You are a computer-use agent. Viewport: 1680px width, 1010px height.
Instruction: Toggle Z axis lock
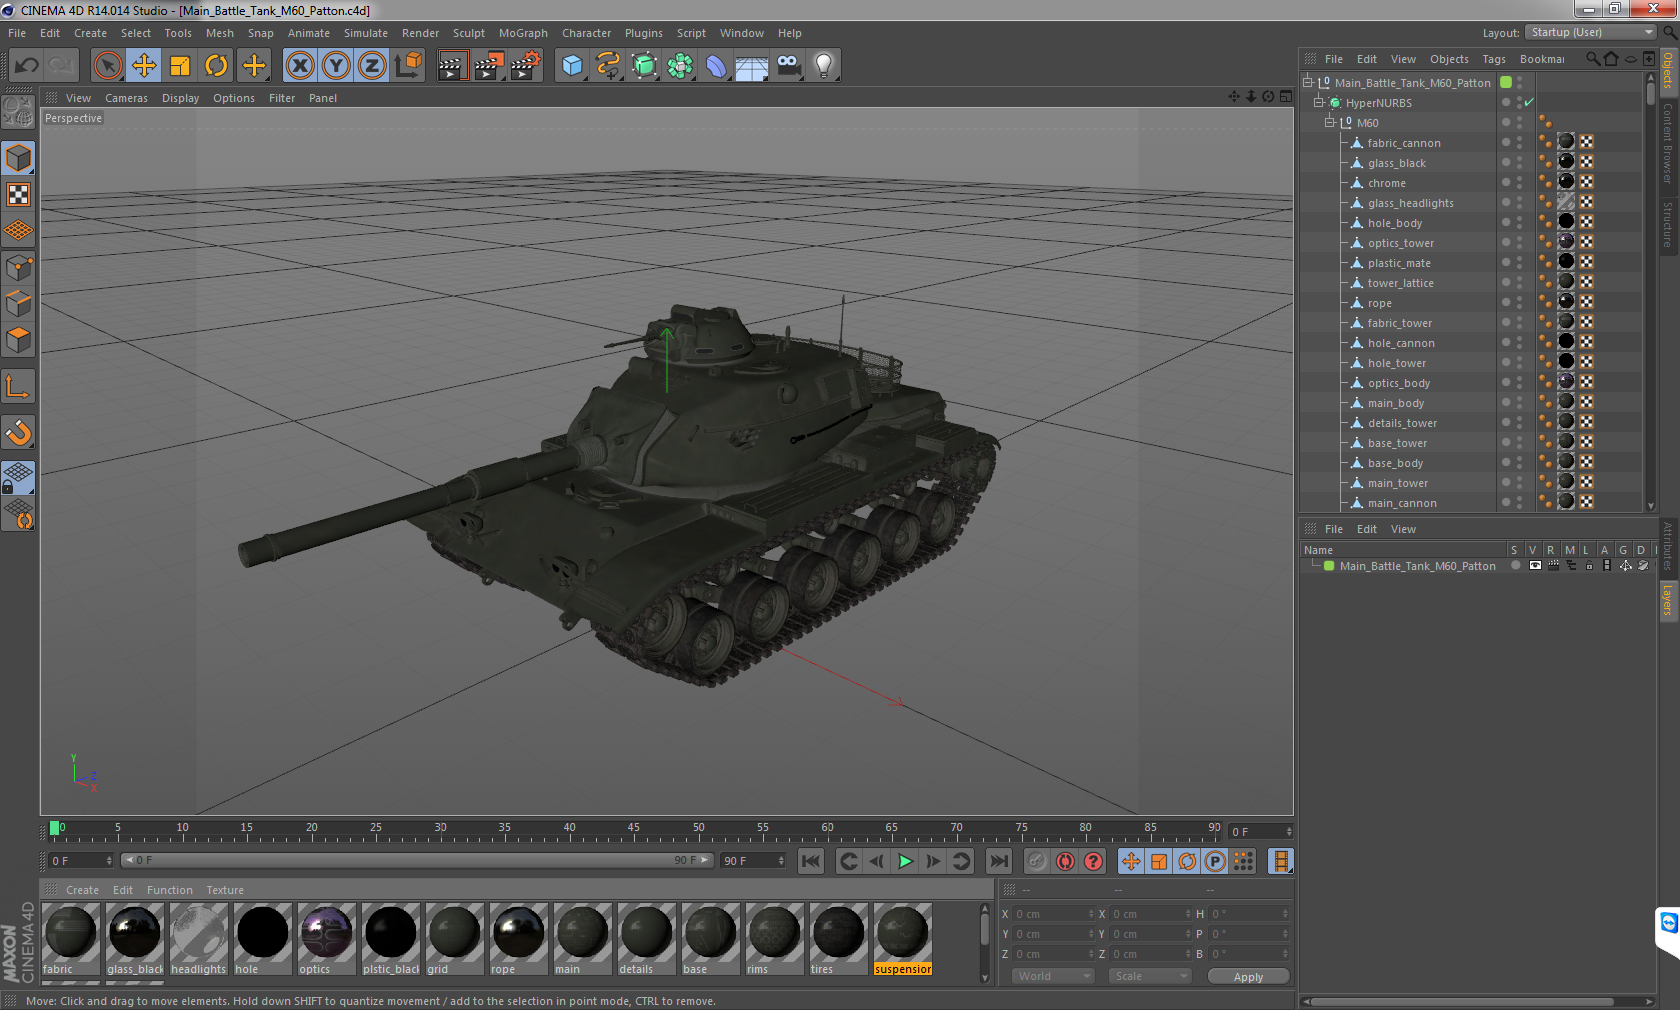[372, 66]
